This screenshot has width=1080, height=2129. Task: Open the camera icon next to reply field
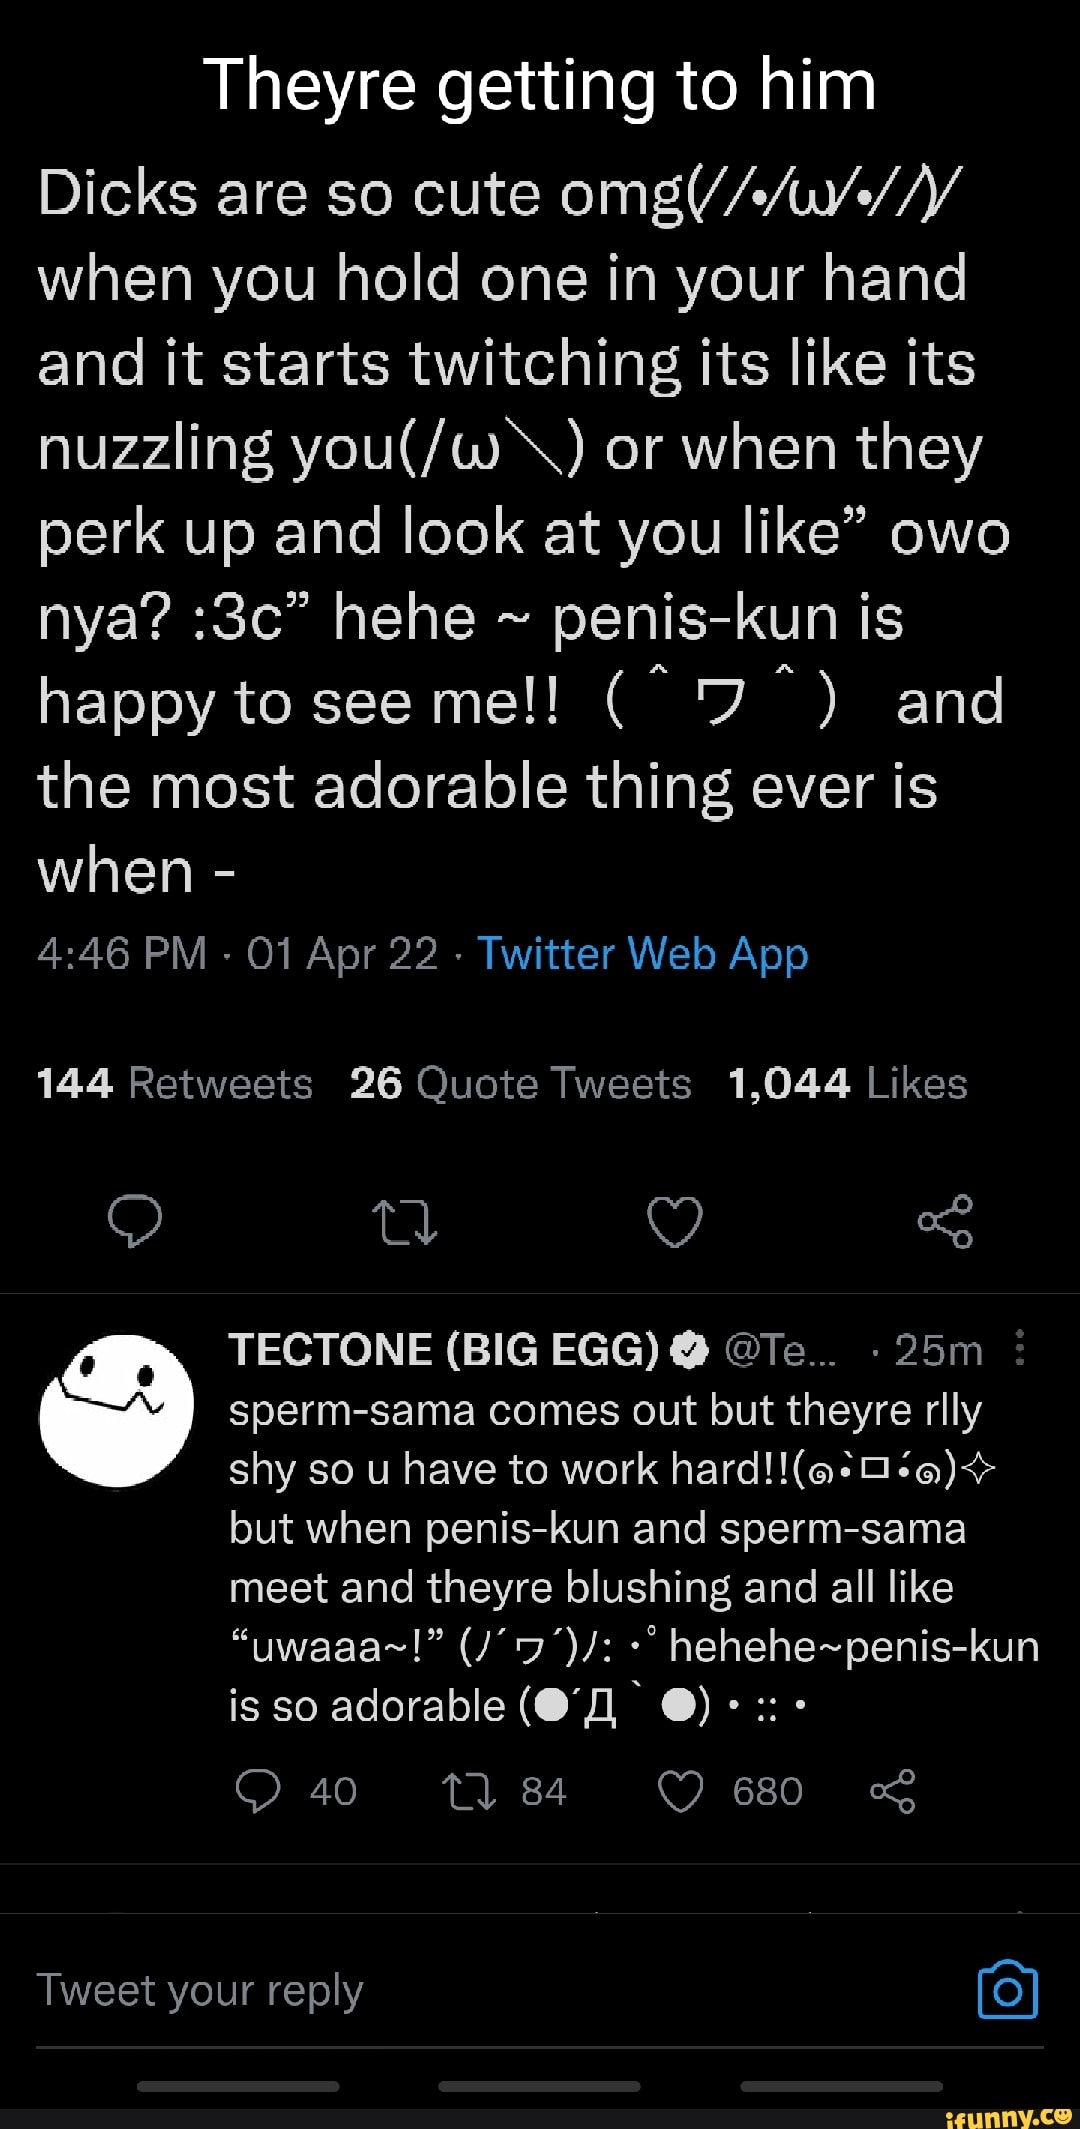pos(1006,1989)
